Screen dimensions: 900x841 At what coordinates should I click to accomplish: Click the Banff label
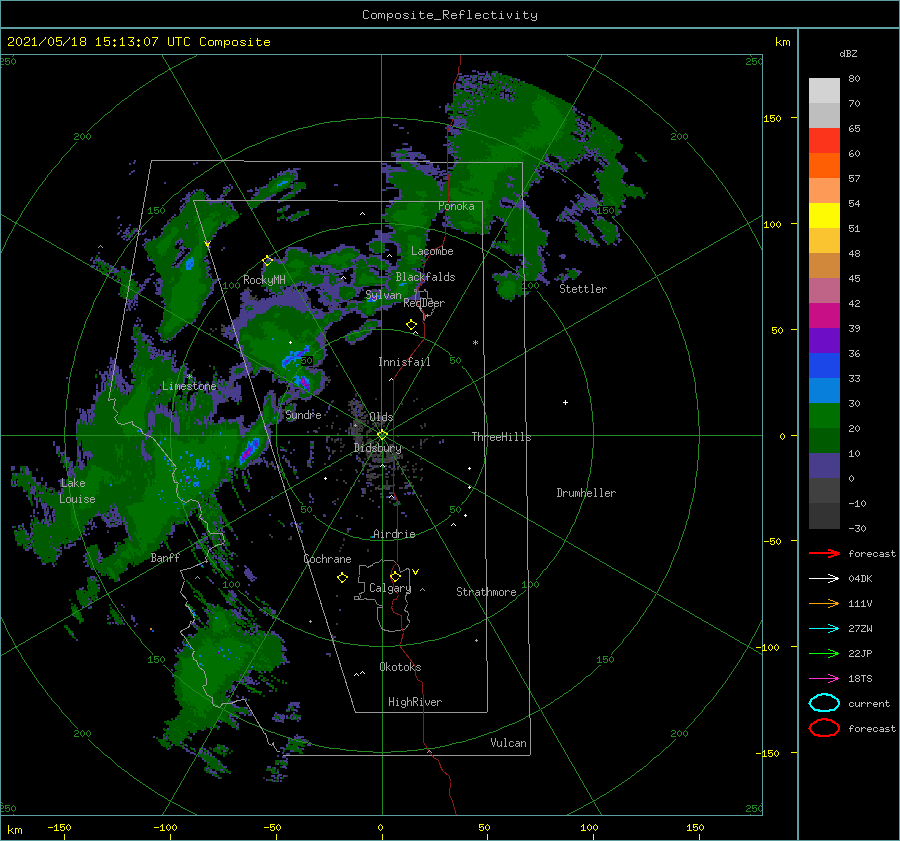click(165, 557)
